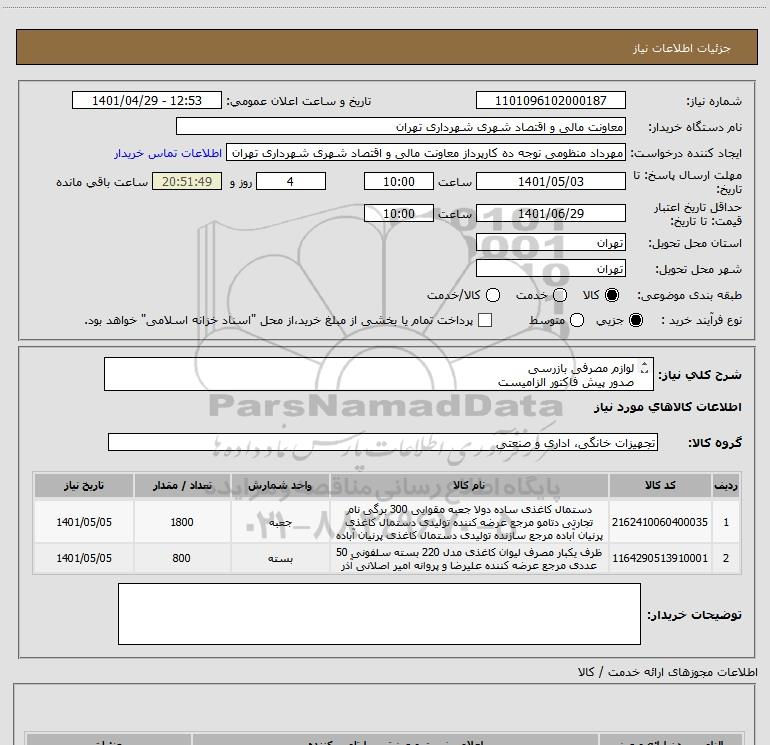Select the متوسط purchase type radio
The image size is (770, 745).
pyautogui.click(x=577, y=320)
